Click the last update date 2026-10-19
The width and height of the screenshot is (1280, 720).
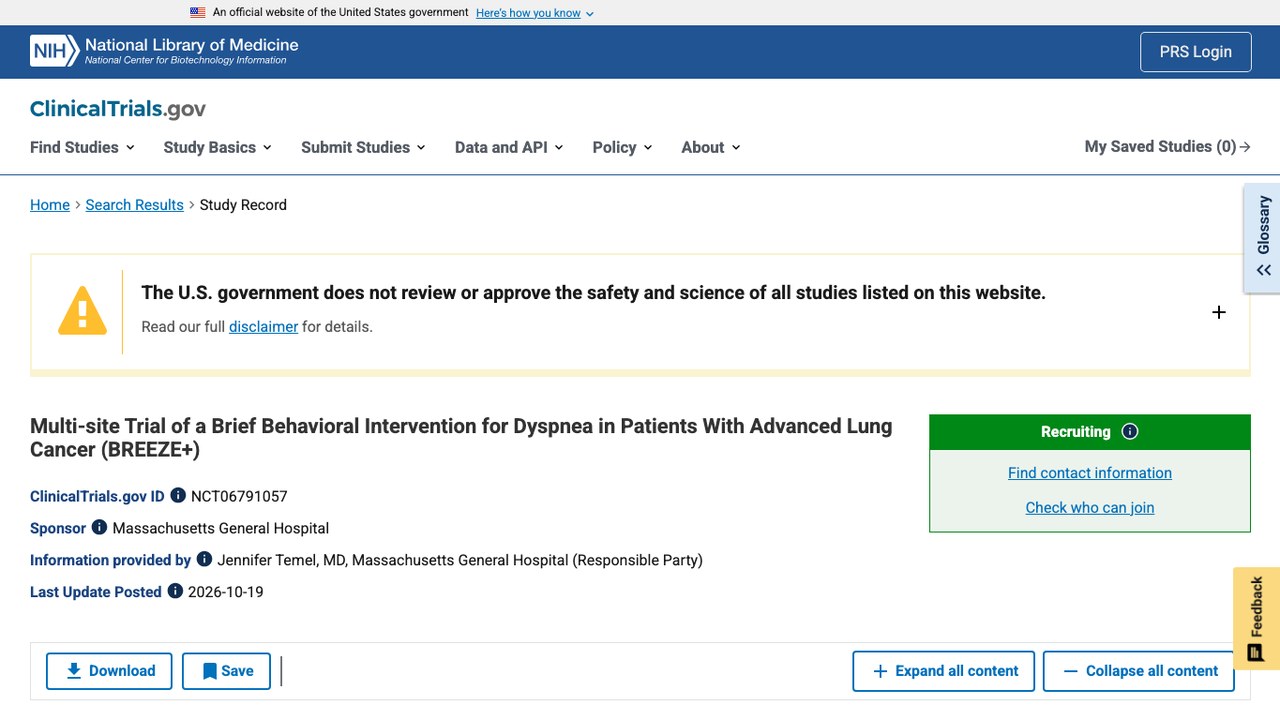click(226, 592)
